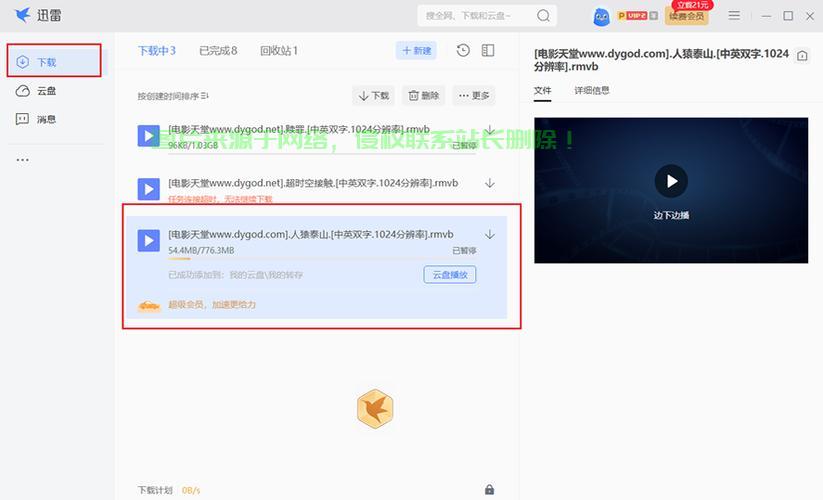The height and width of the screenshot is (500, 823).
Task: Click the magnifier search icon
Action: (x=543, y=16)
